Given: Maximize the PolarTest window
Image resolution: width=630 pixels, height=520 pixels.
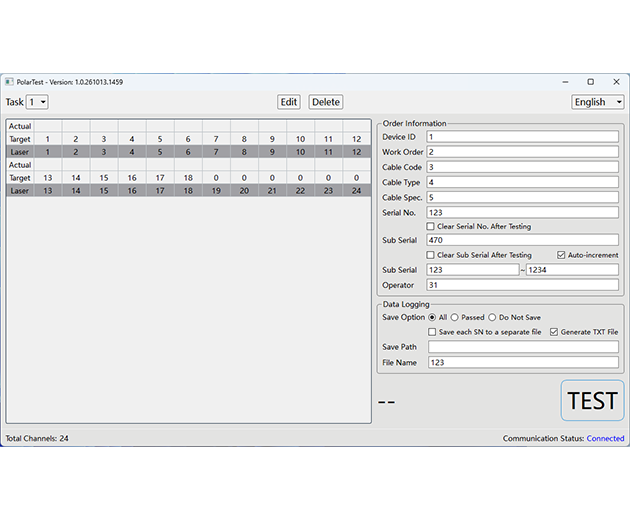Looking at the screenshot, I should [x=591, y=82].
